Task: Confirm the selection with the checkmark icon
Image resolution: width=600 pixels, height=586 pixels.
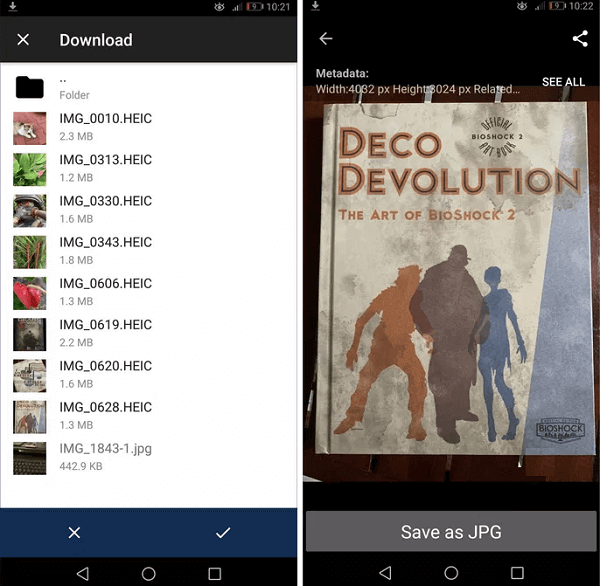Action: point(223,532)
